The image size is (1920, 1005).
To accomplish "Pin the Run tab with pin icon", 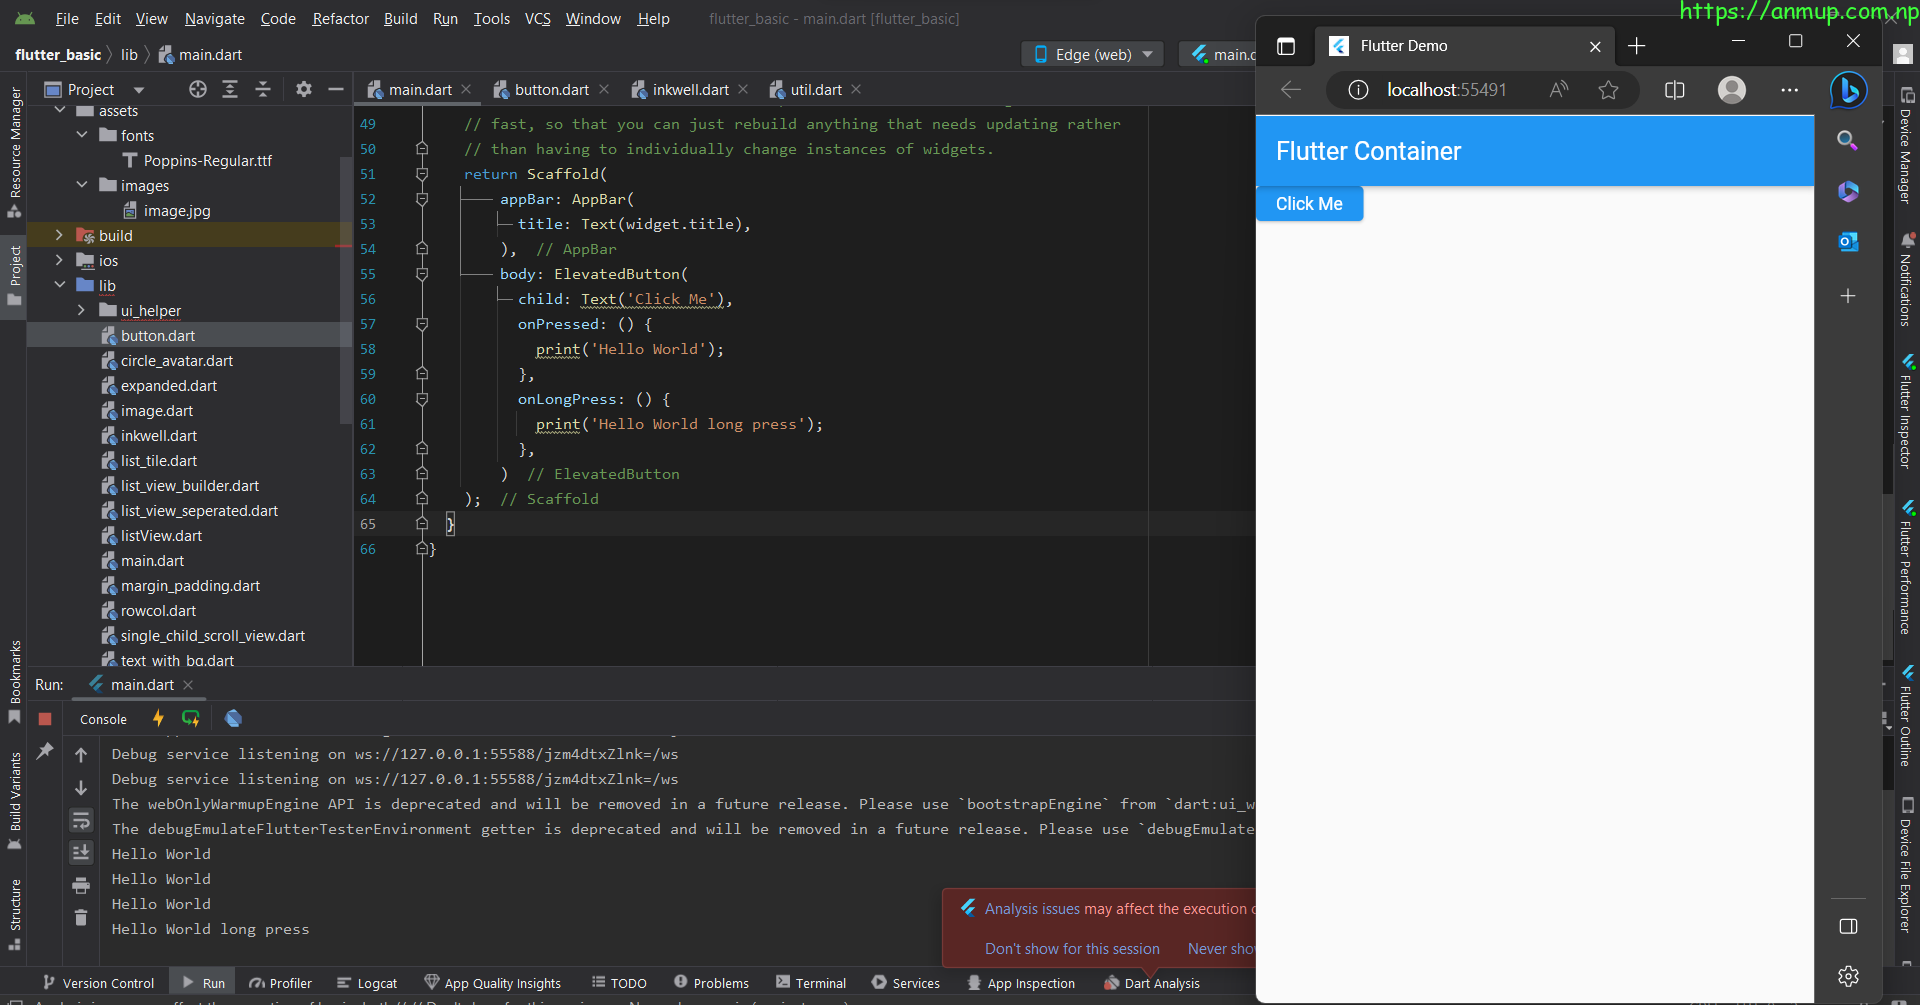I will [x=45, y=751].
